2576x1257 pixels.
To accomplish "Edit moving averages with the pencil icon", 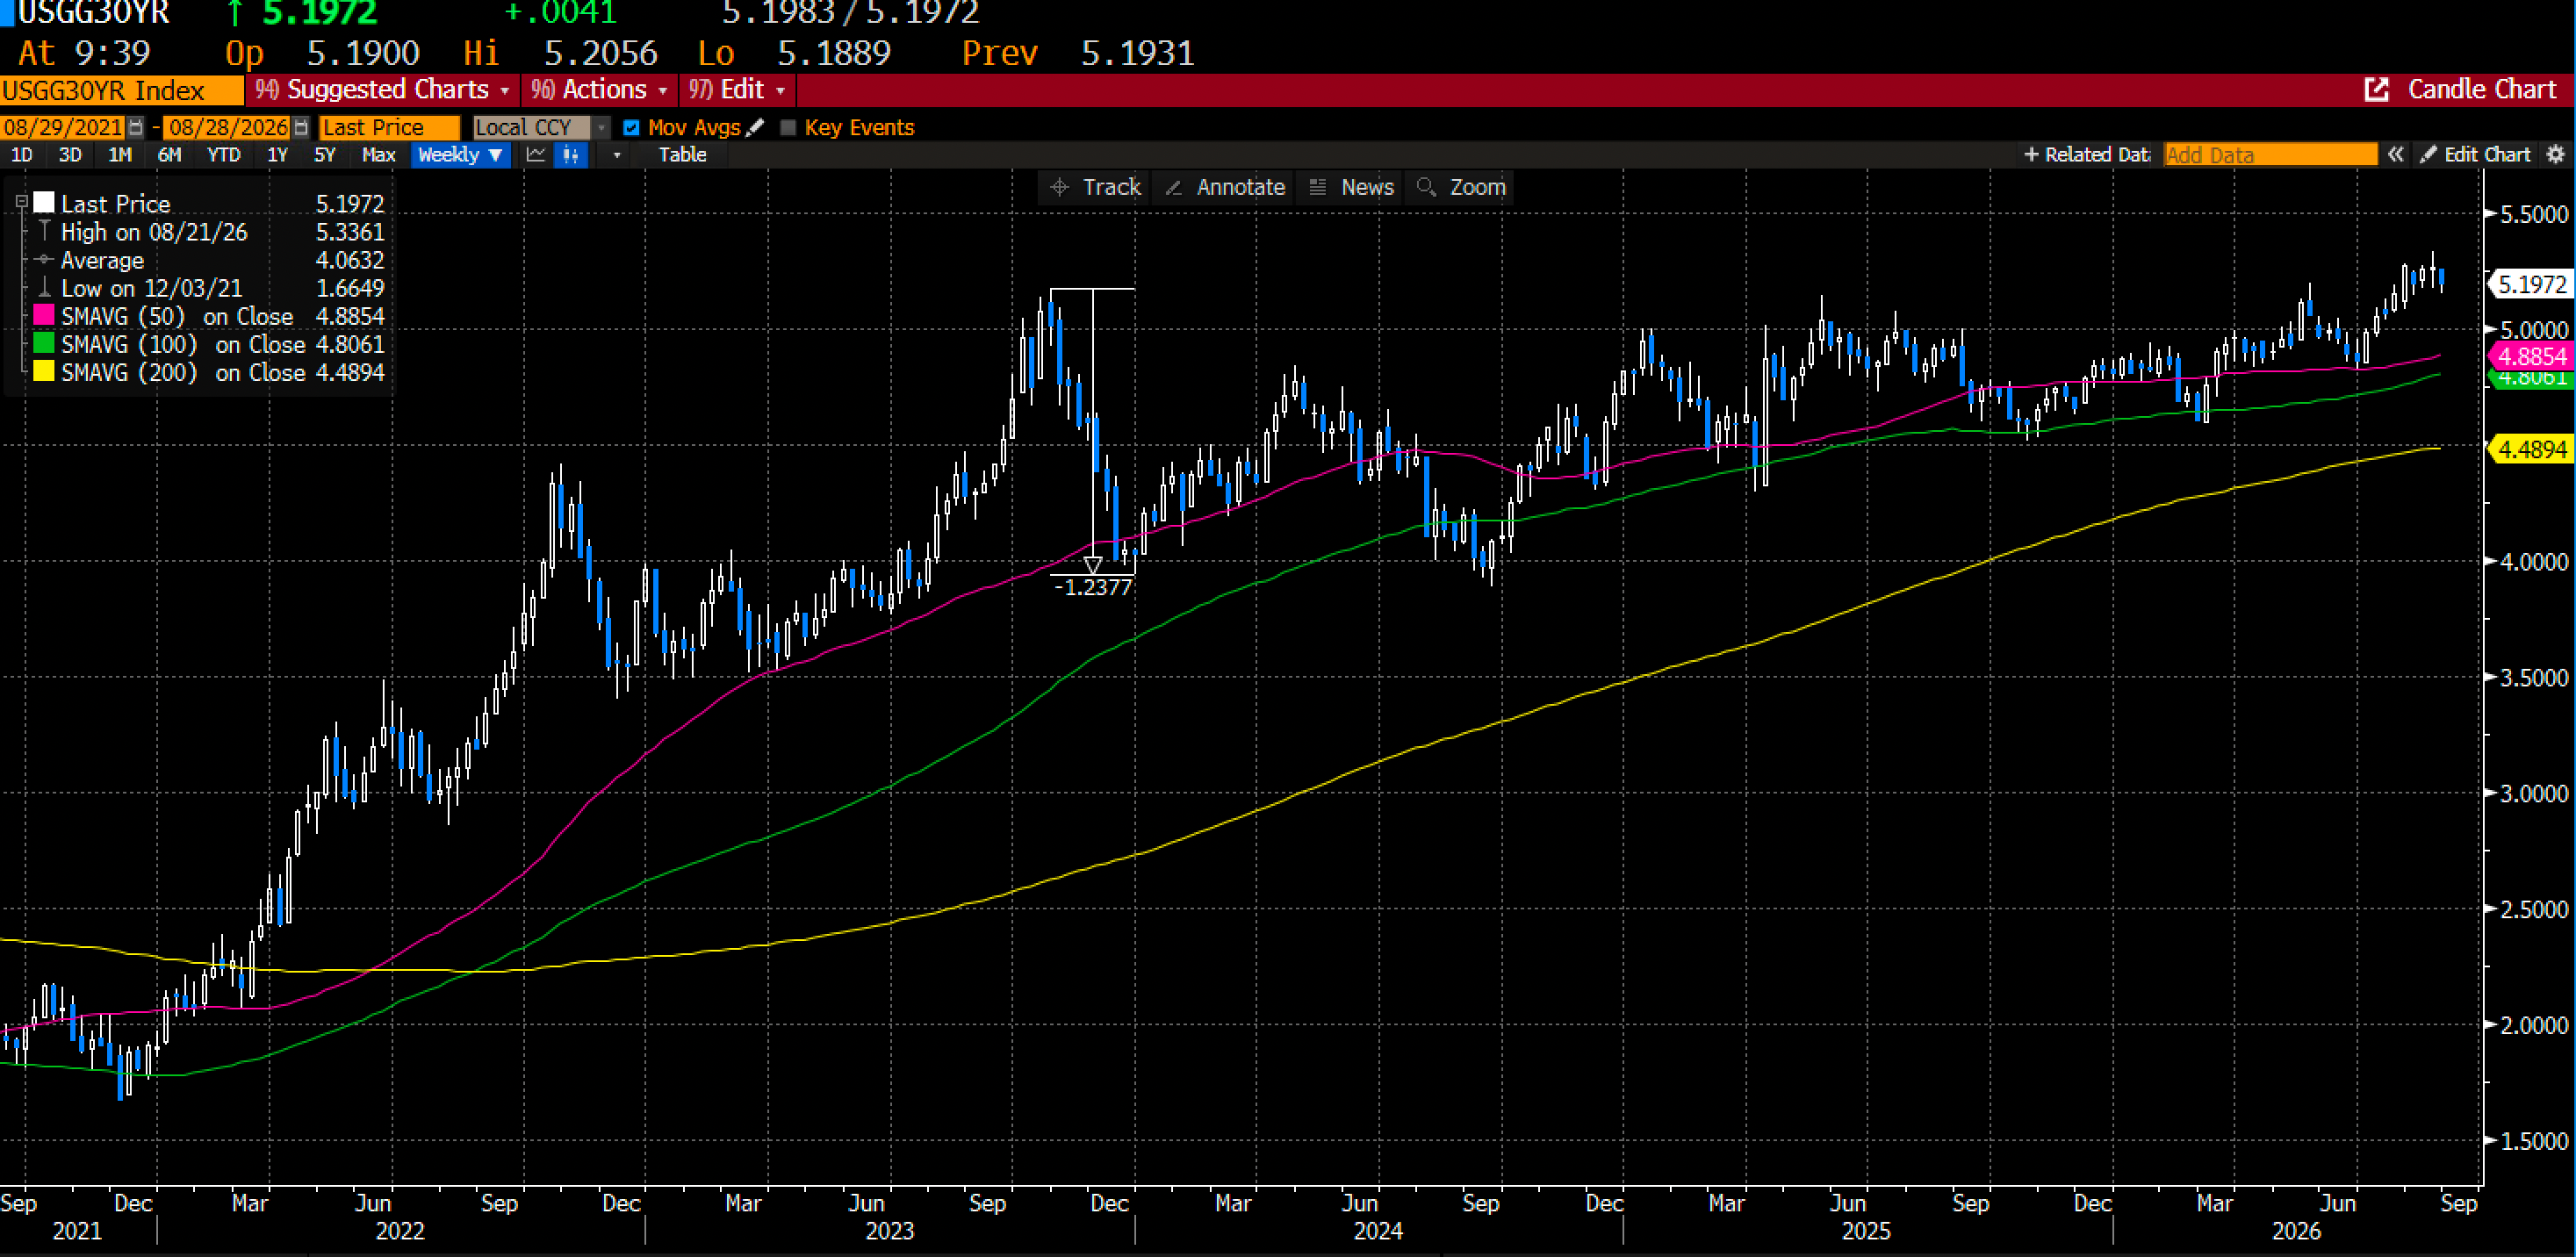I will point(756,127).
